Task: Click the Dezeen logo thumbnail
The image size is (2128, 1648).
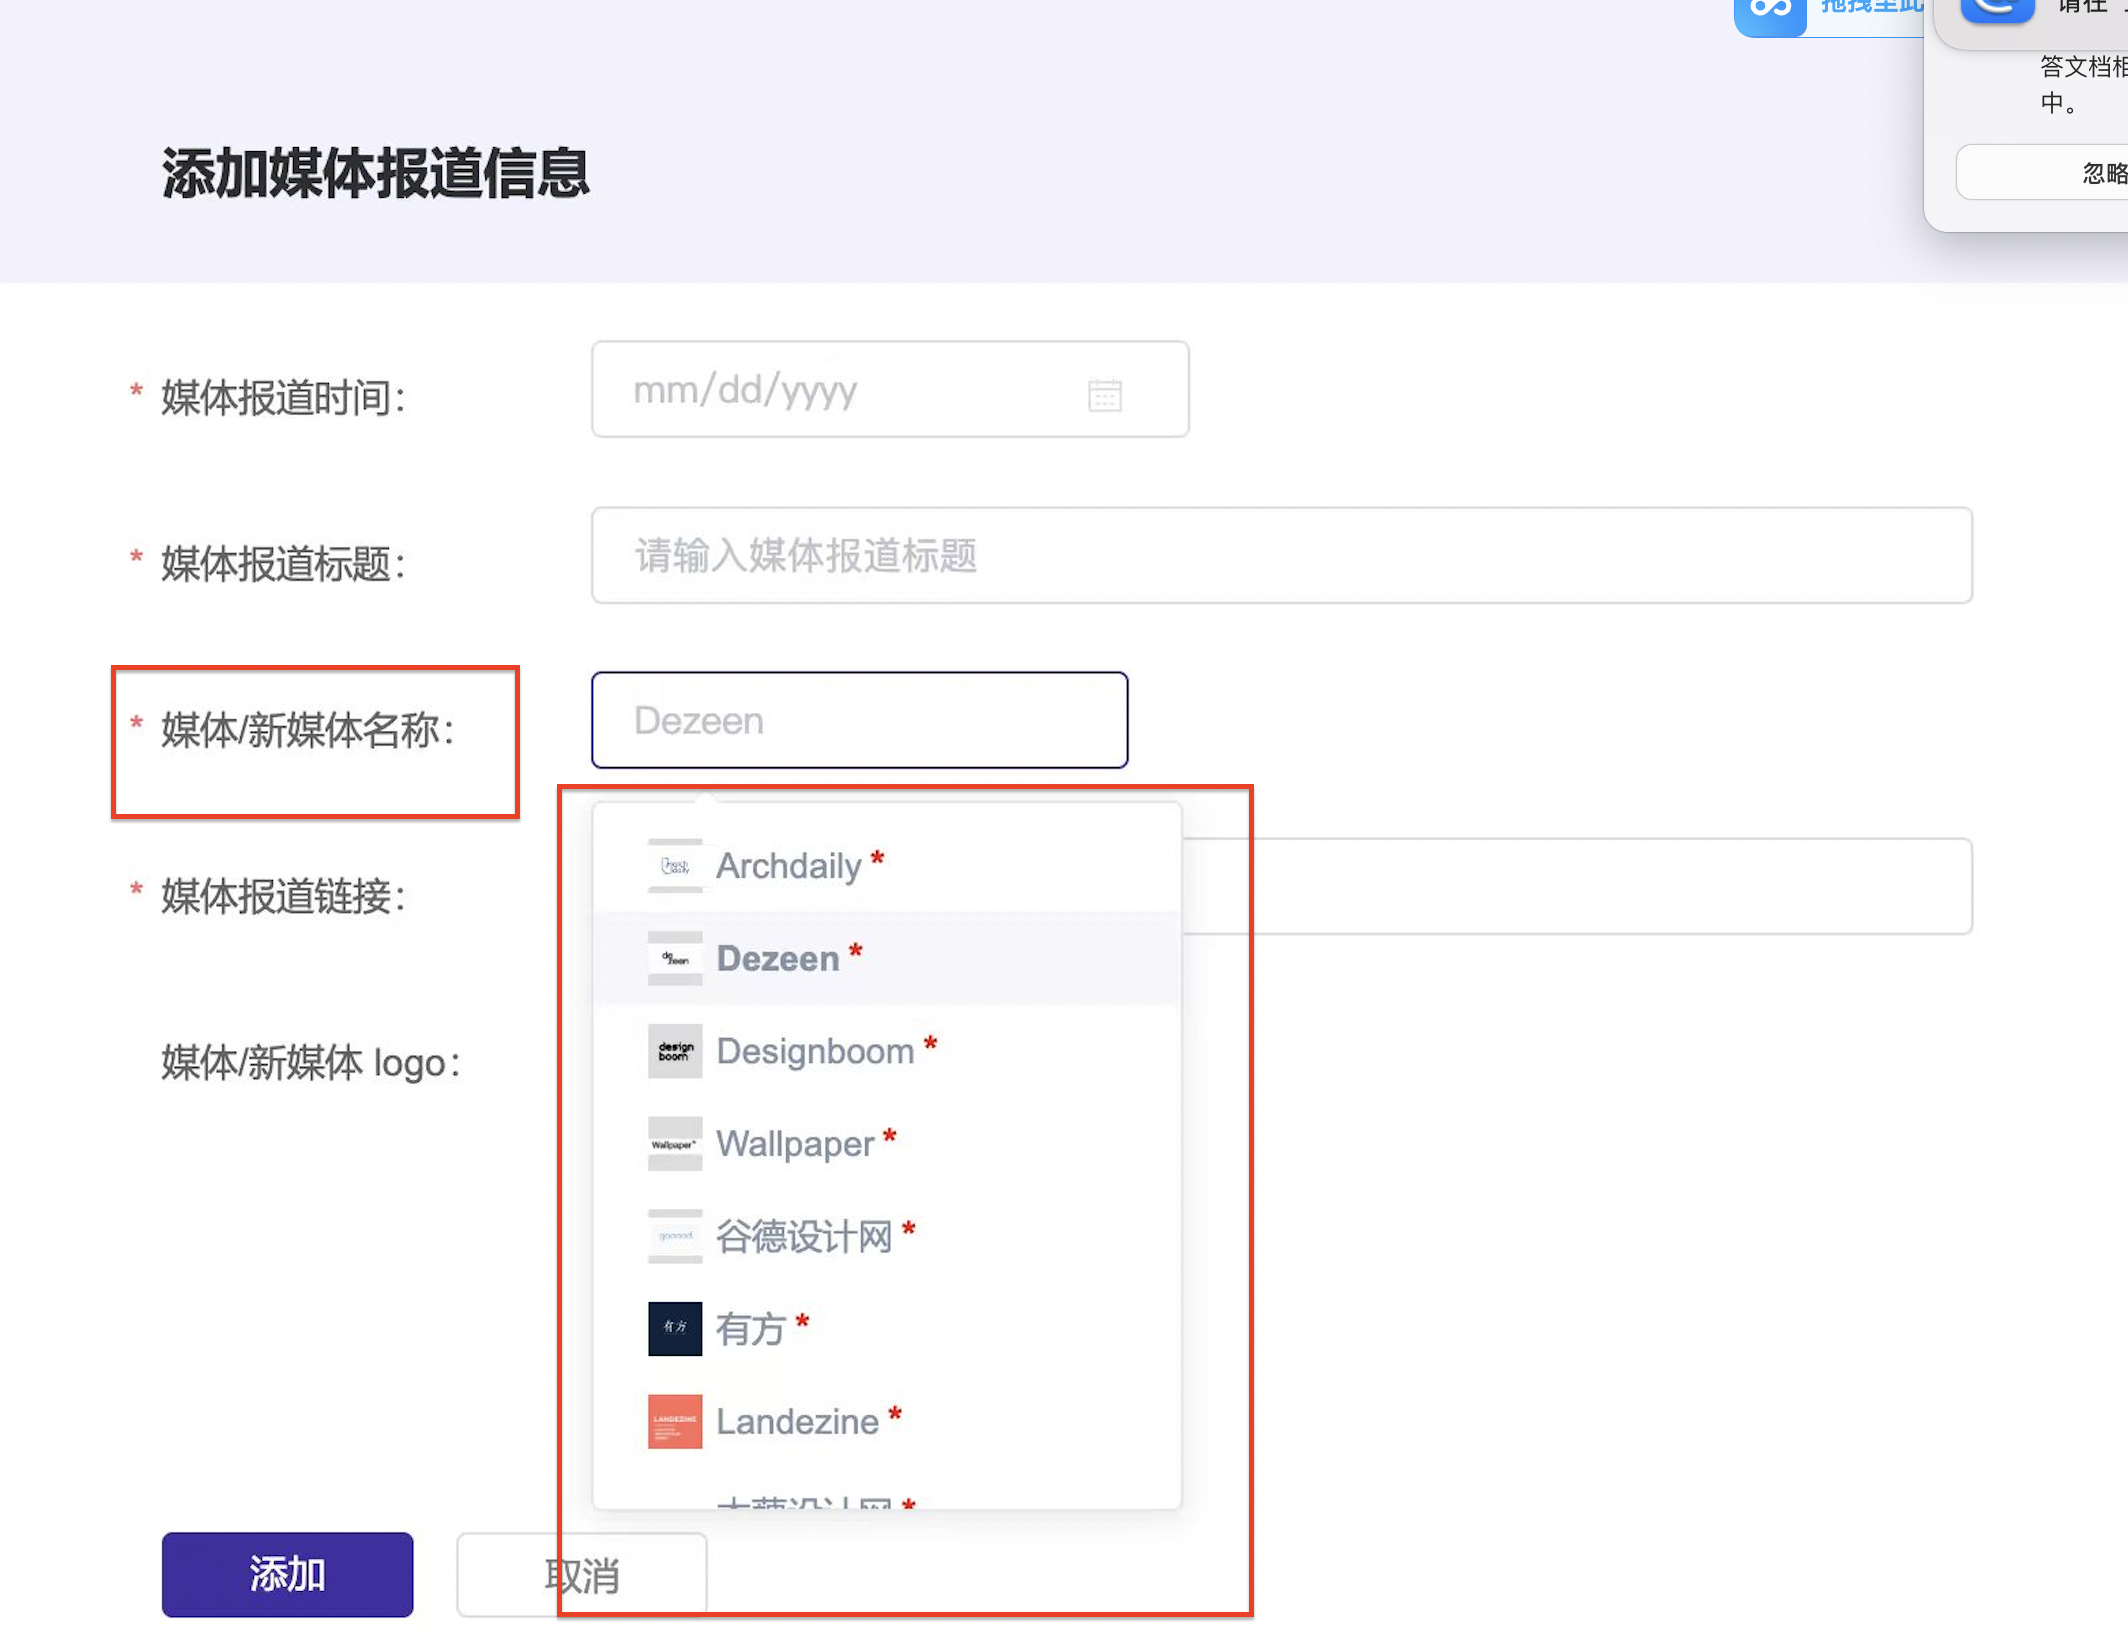Action: [x=675, y=959]
